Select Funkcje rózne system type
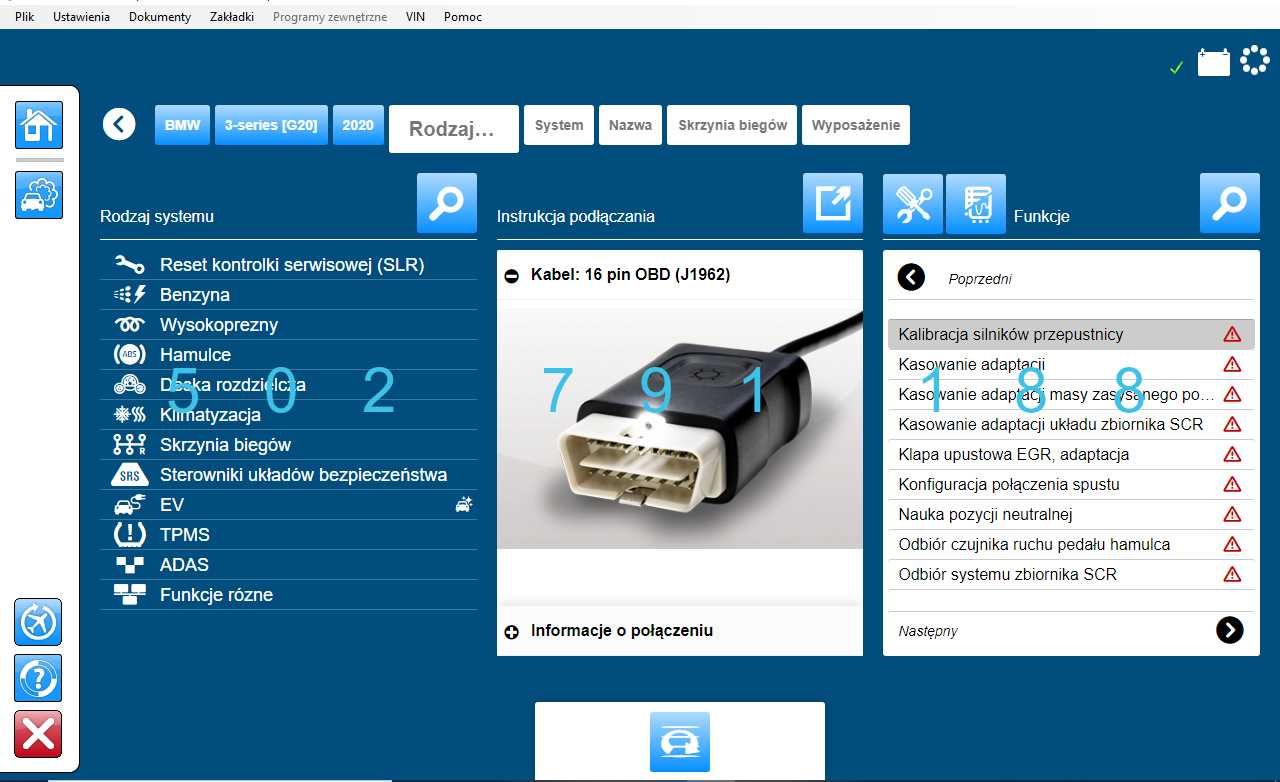Image resolution: width=1280 pixels, height=782 pixels. coord(288,595)
